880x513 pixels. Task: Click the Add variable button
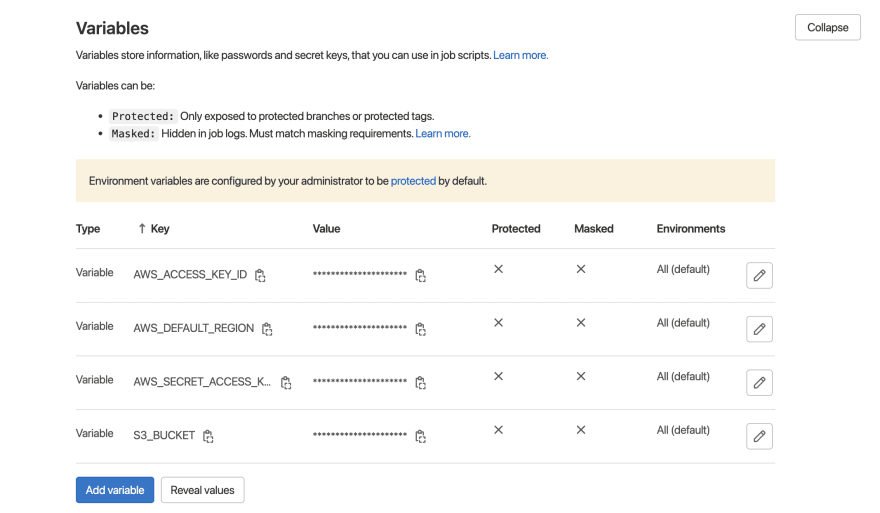(x=115, y=490)
